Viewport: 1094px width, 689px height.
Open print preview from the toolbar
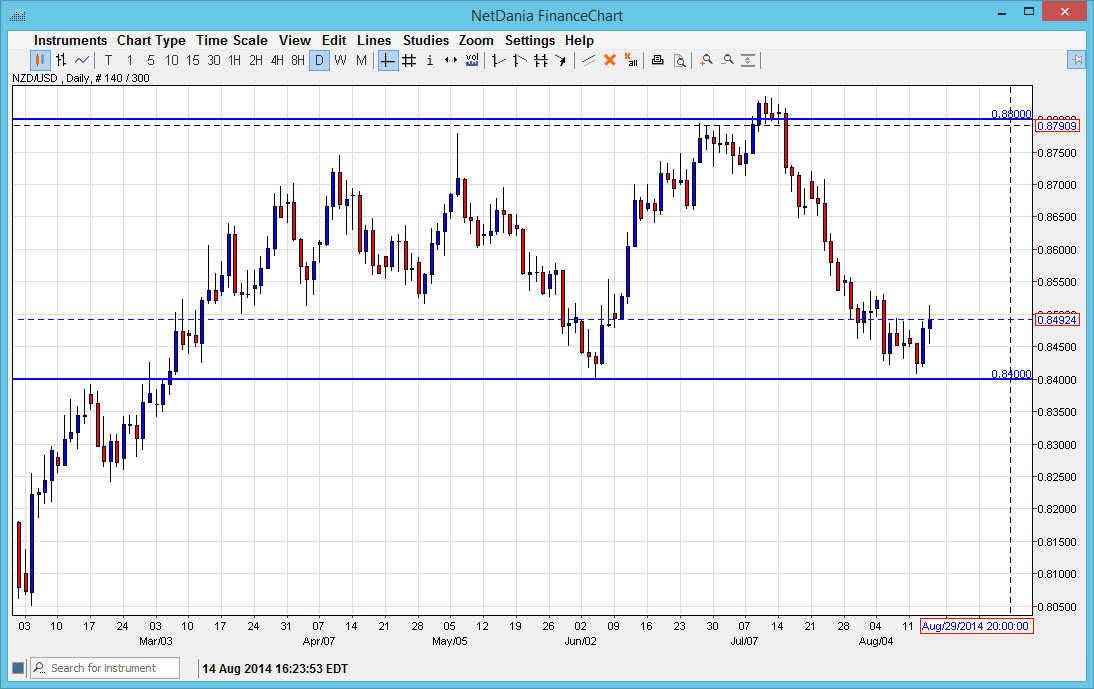click(680, 60)
